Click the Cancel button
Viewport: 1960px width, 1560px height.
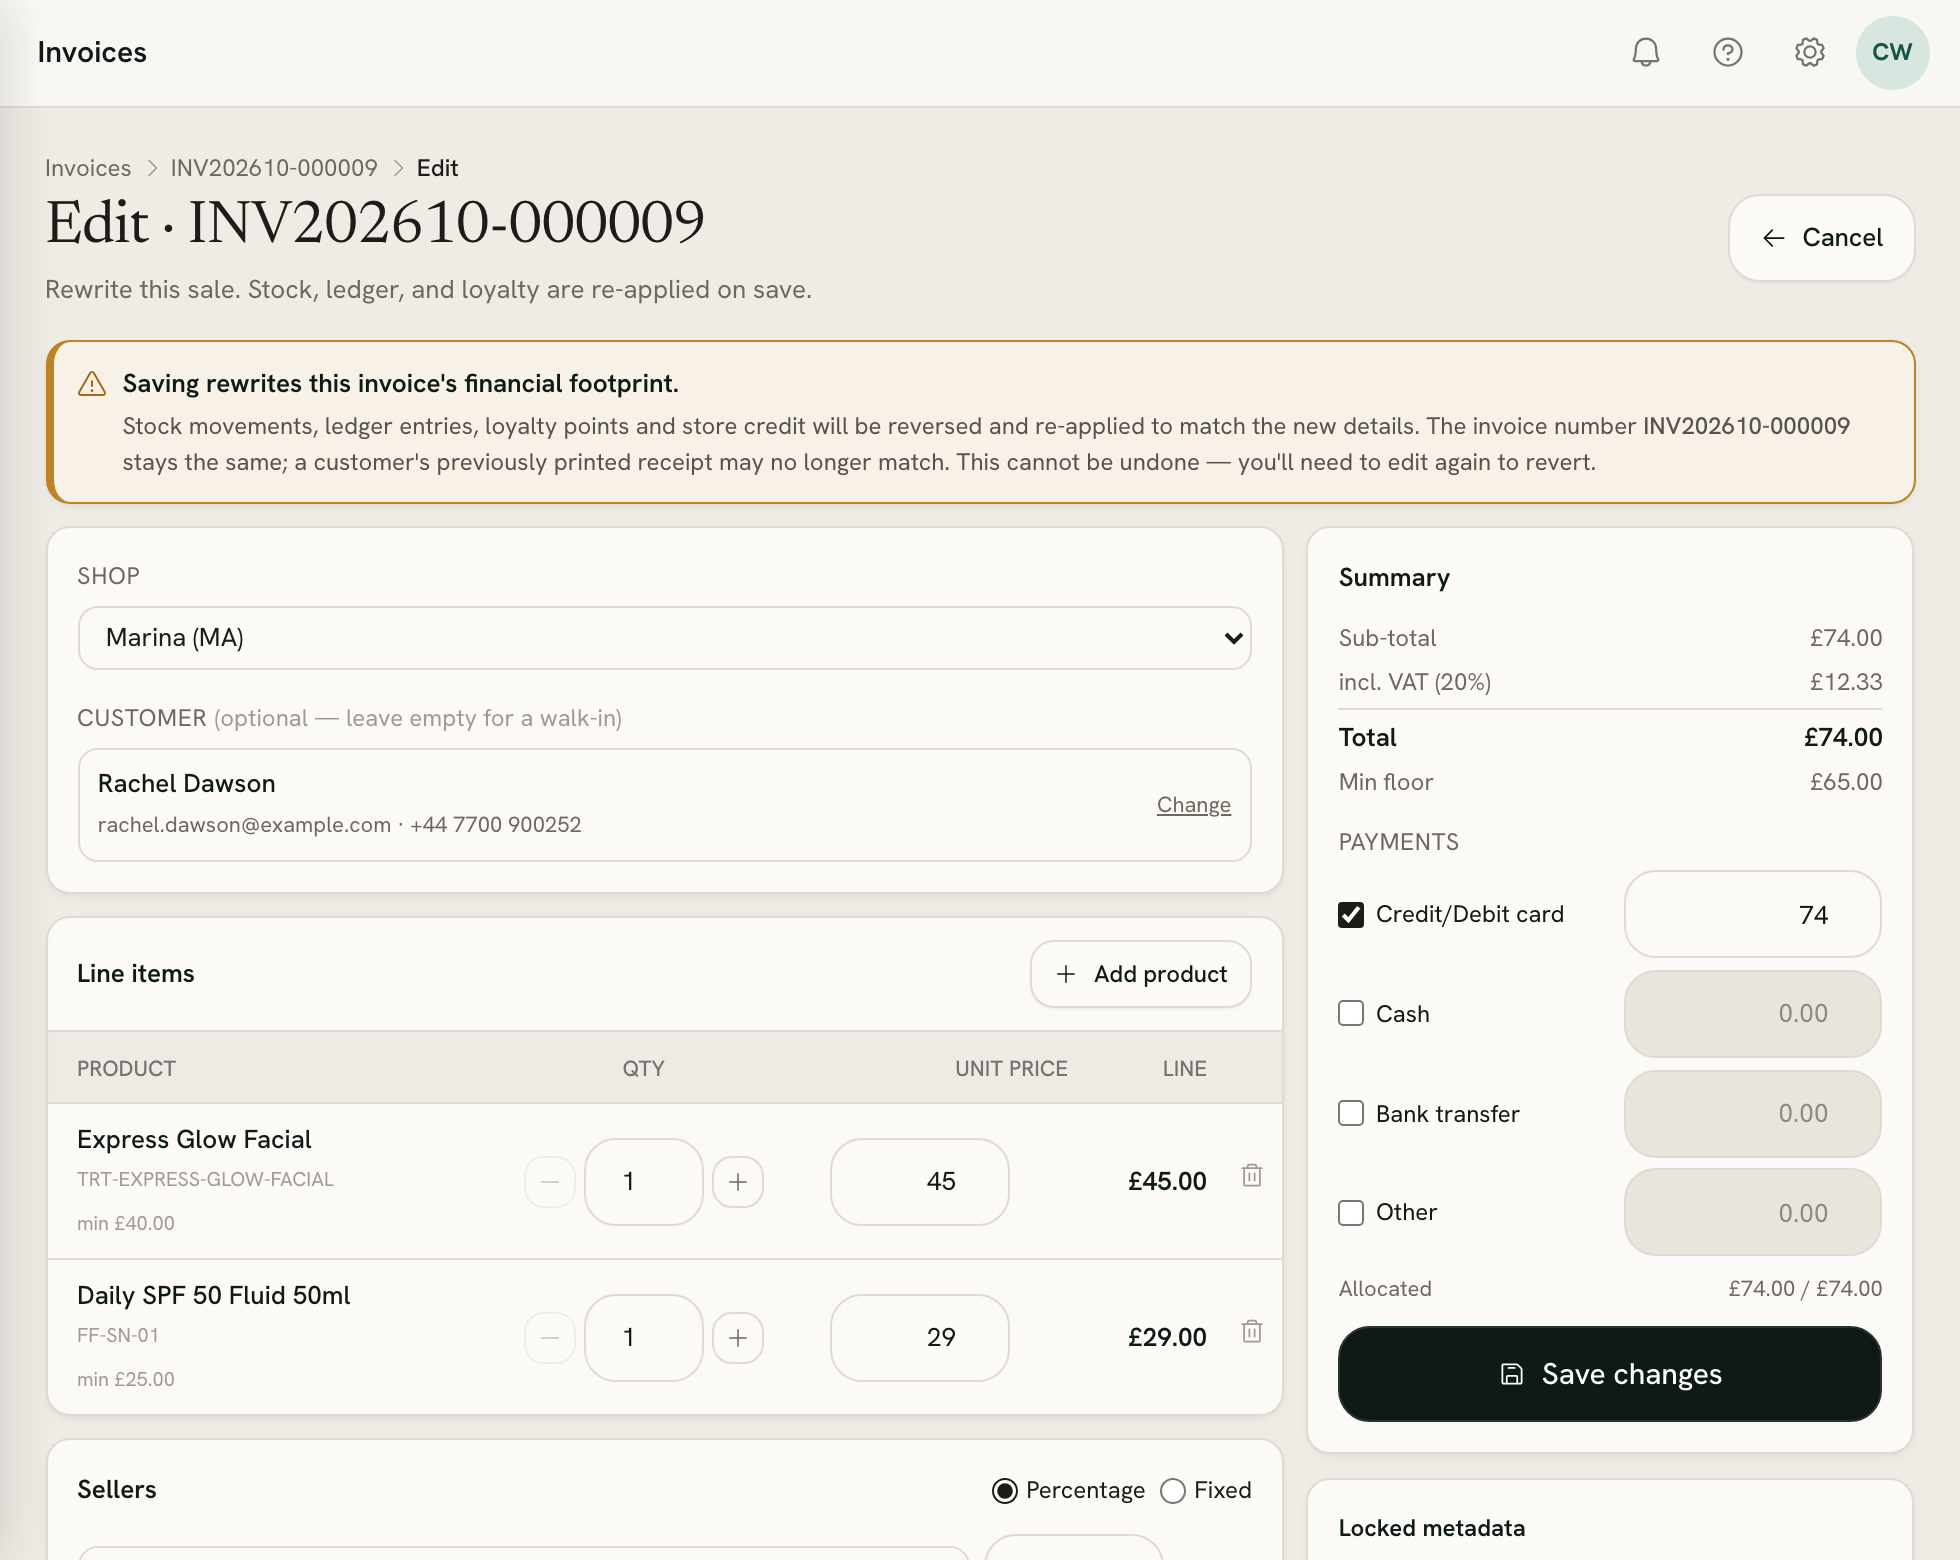pyautogui.click(x=1821, y=238)
